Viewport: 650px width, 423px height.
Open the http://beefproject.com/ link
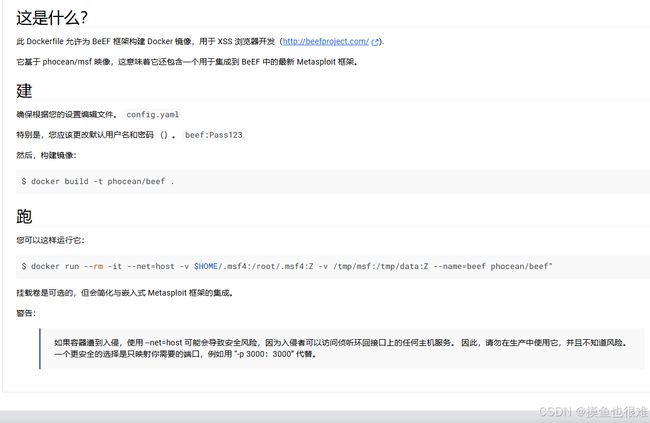click(x=325, y=41)
